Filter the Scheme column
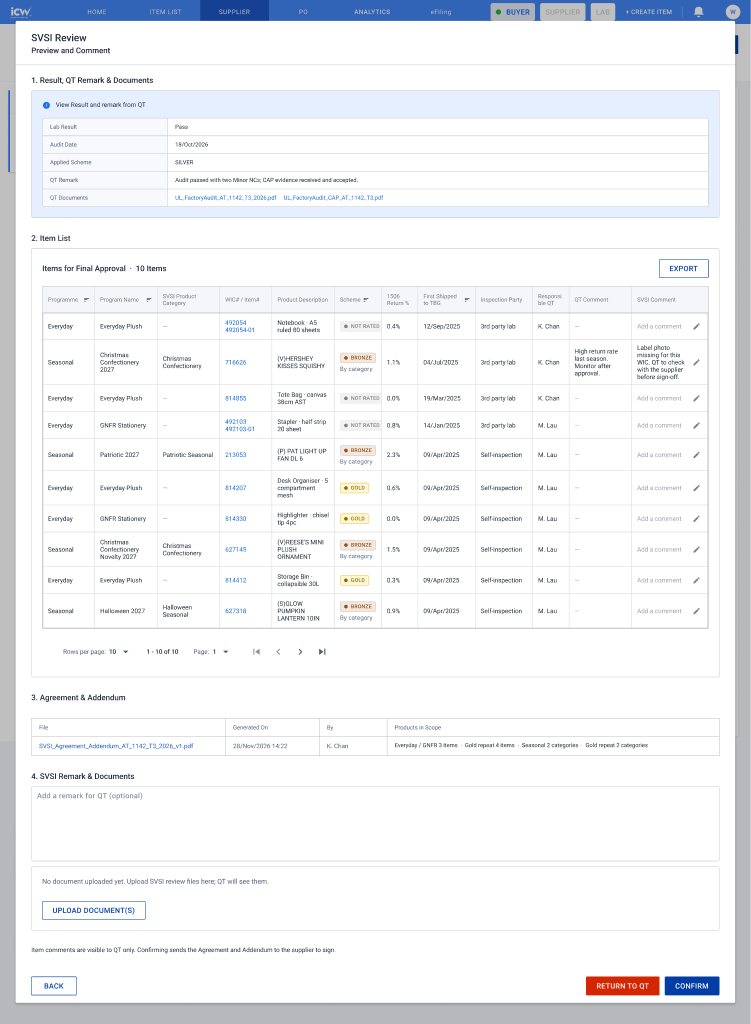The width and height of the screenshot is (751, 1024). point(366,300)
